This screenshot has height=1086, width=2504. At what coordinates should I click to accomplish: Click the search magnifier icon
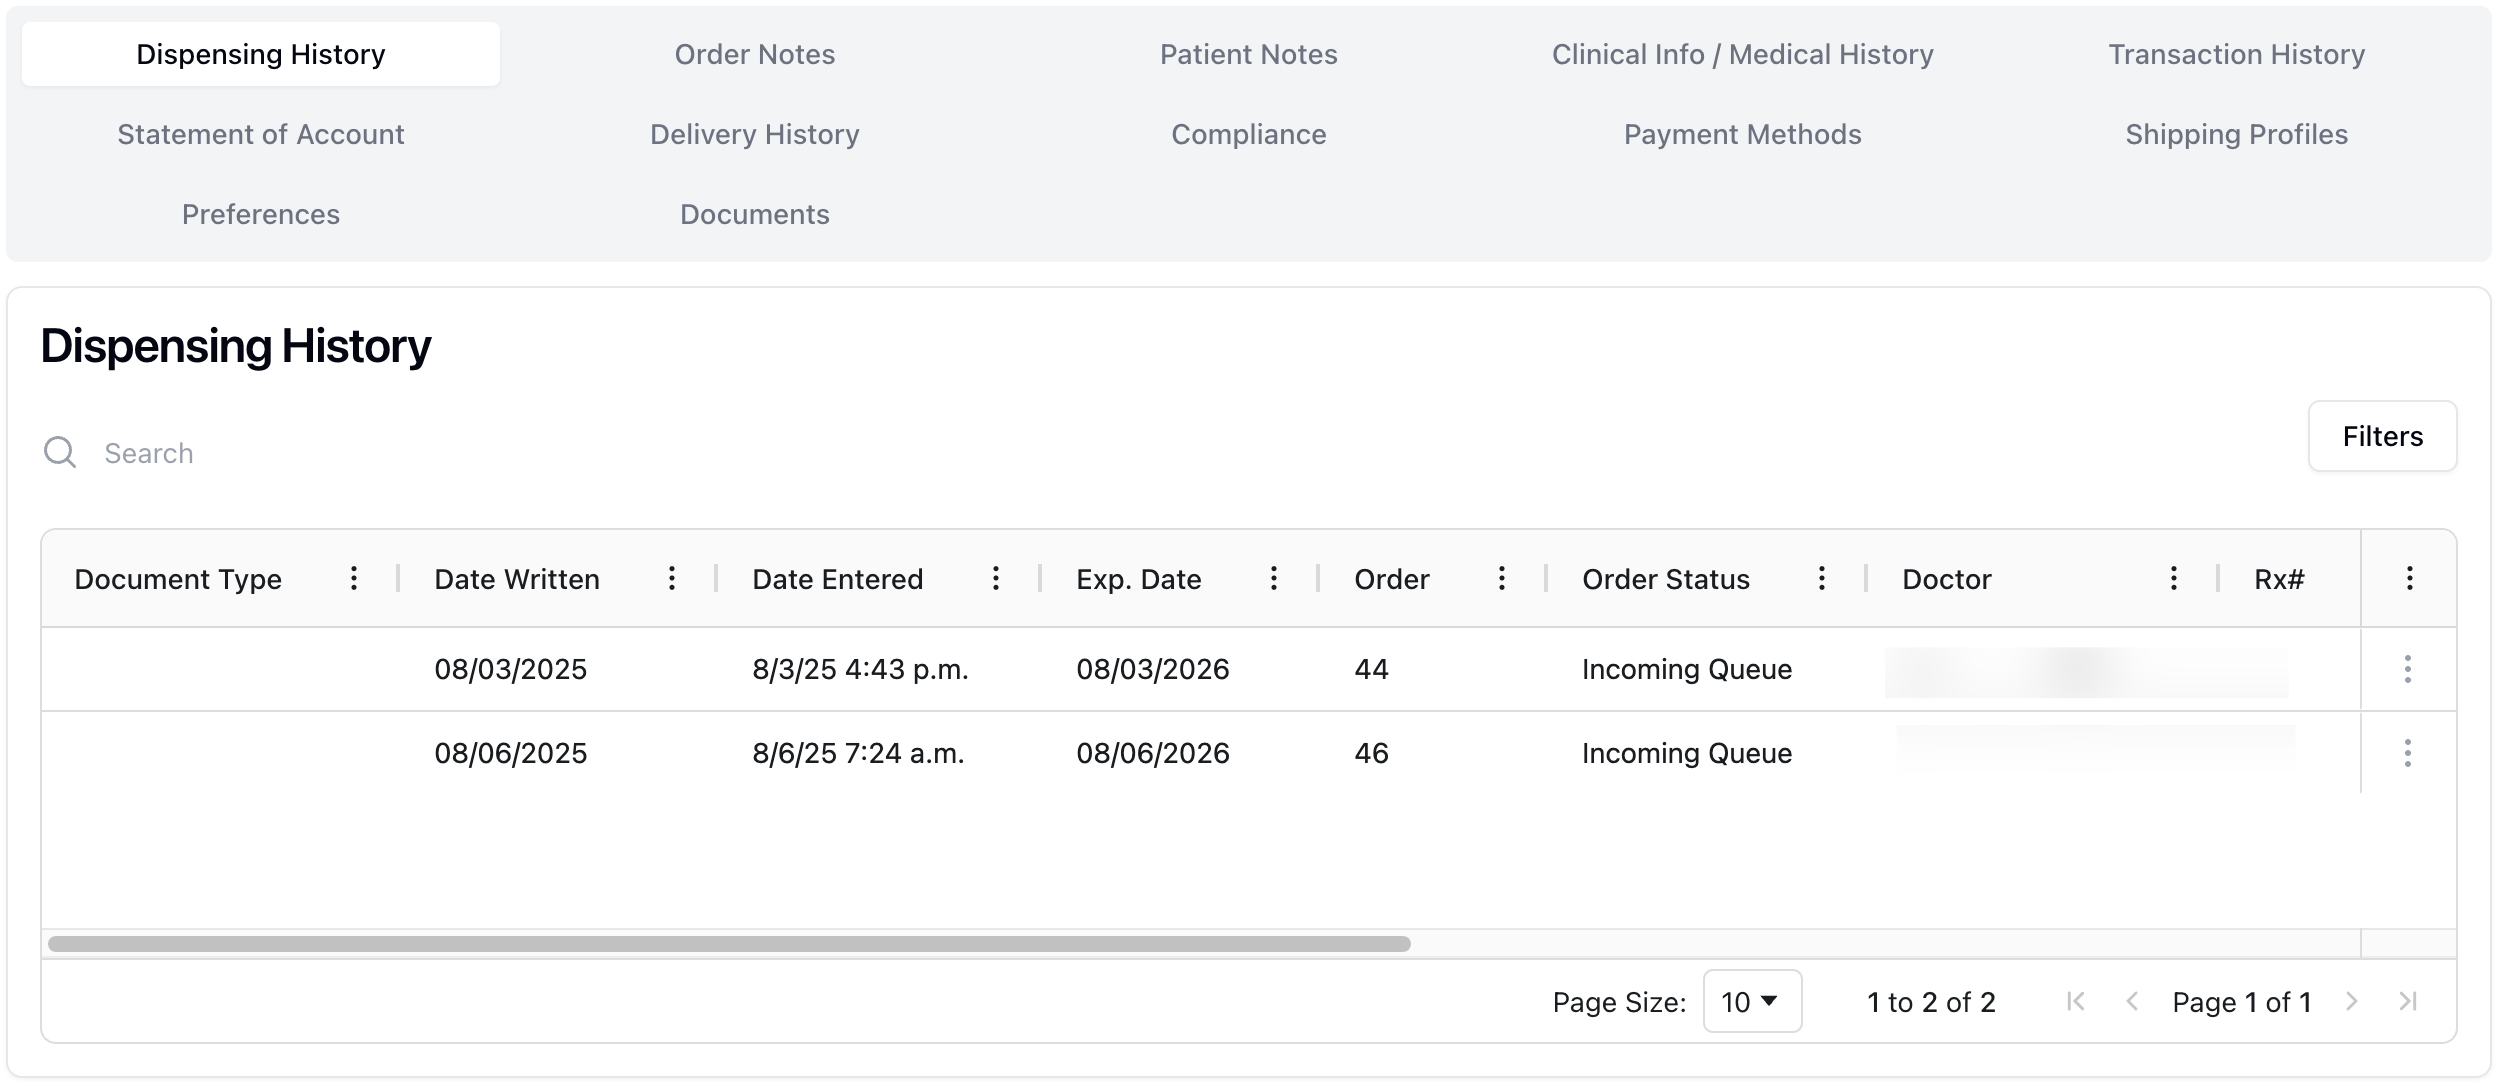(x=60, y=452)
